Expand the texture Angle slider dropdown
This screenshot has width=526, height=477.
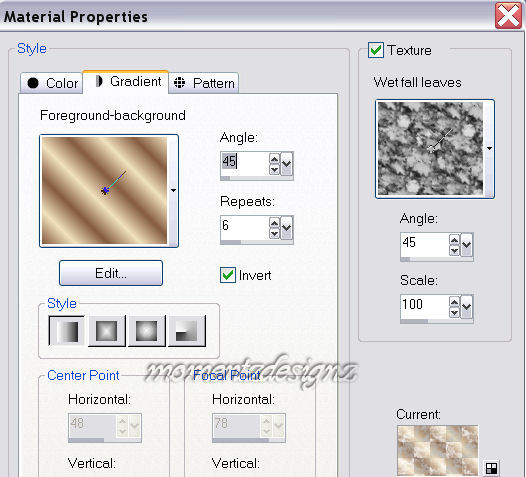[466, 245]
